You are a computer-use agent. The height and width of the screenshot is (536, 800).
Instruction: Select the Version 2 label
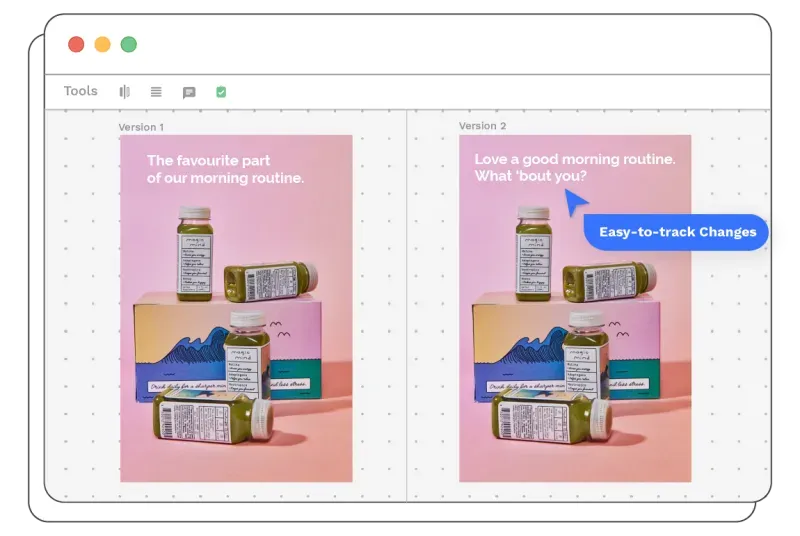point(482,125)
